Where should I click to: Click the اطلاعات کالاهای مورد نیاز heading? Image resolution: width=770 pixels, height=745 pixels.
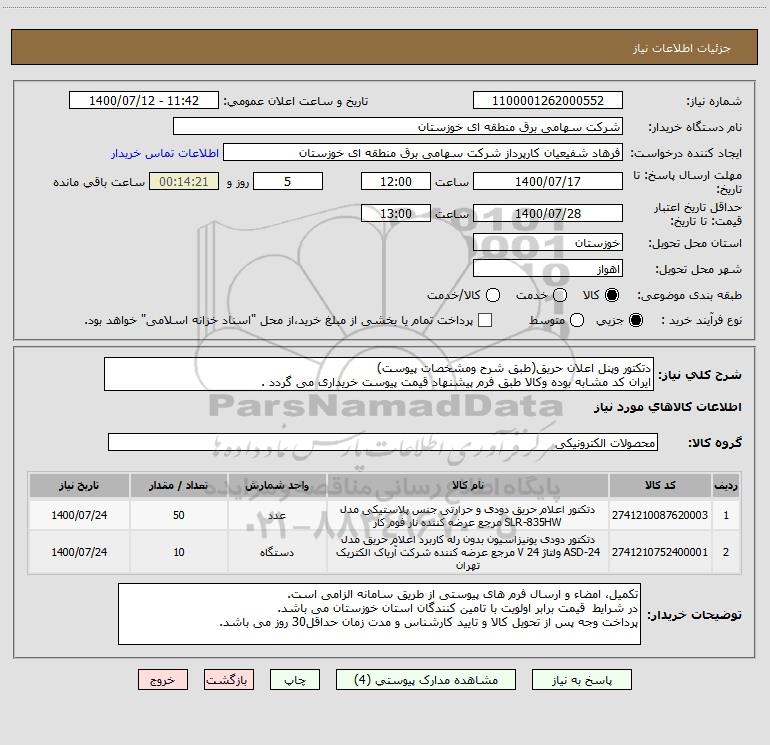click(667, 407)
